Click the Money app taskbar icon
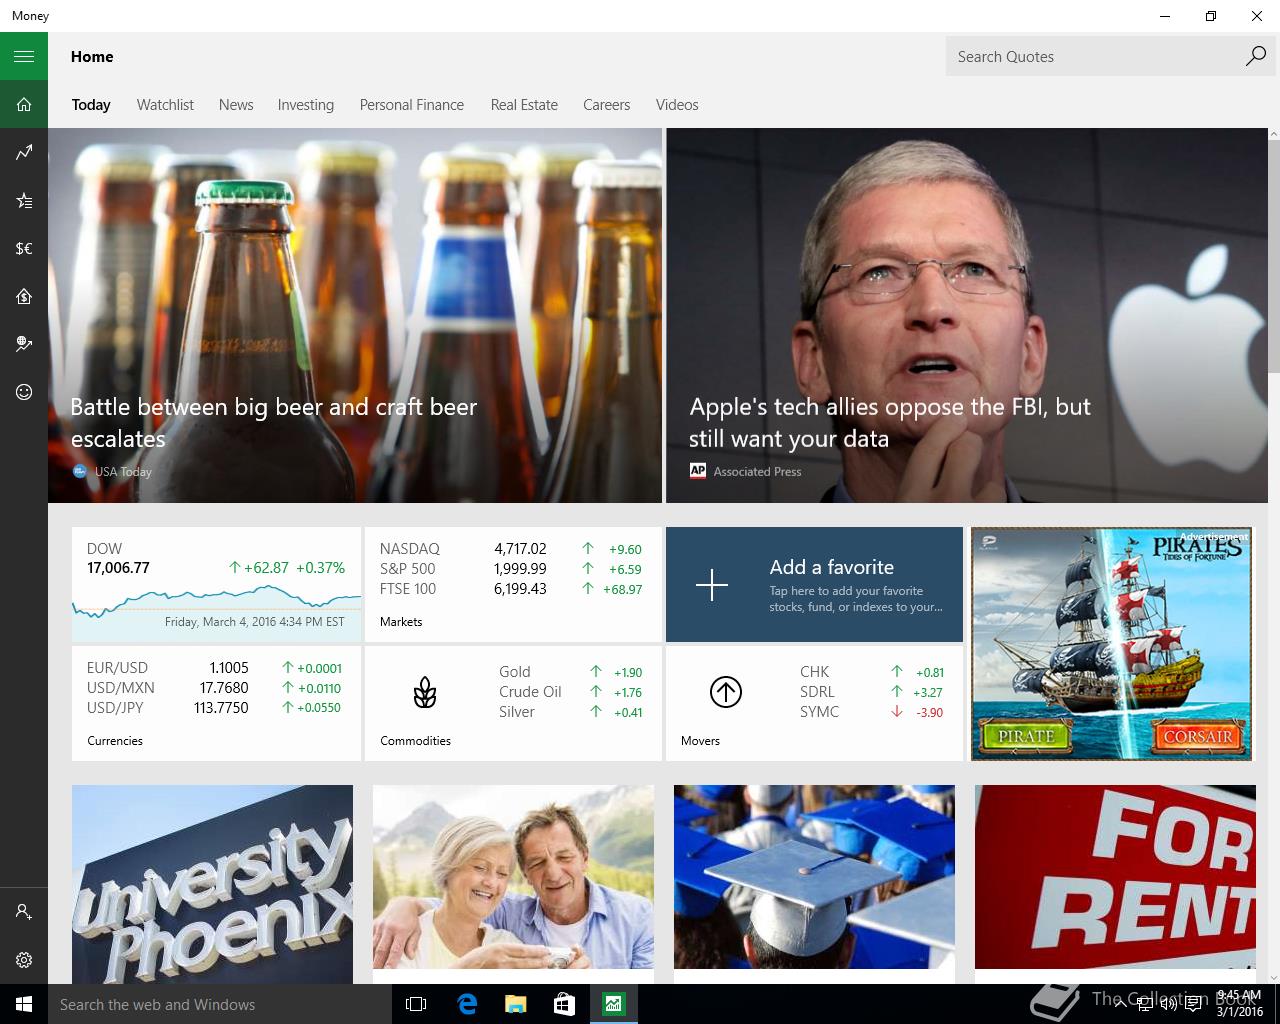Viewport: 1280px width, 1024px height. pyautogui.click(x=613, y=1004)
